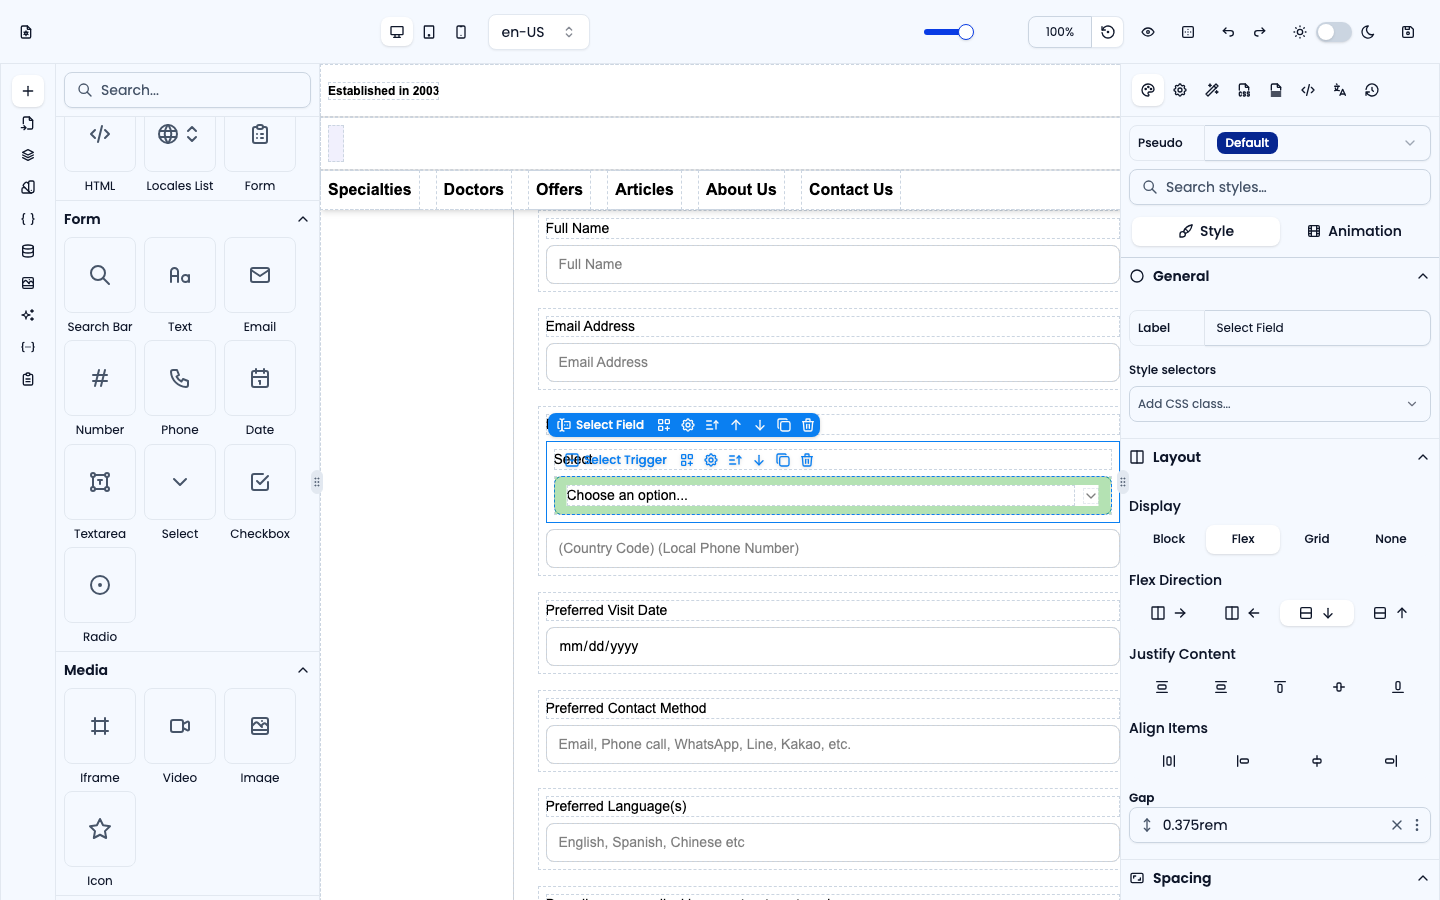Open the Add CSS class dropdown
Screen dimensions: 1440x900
[1280, 404]
